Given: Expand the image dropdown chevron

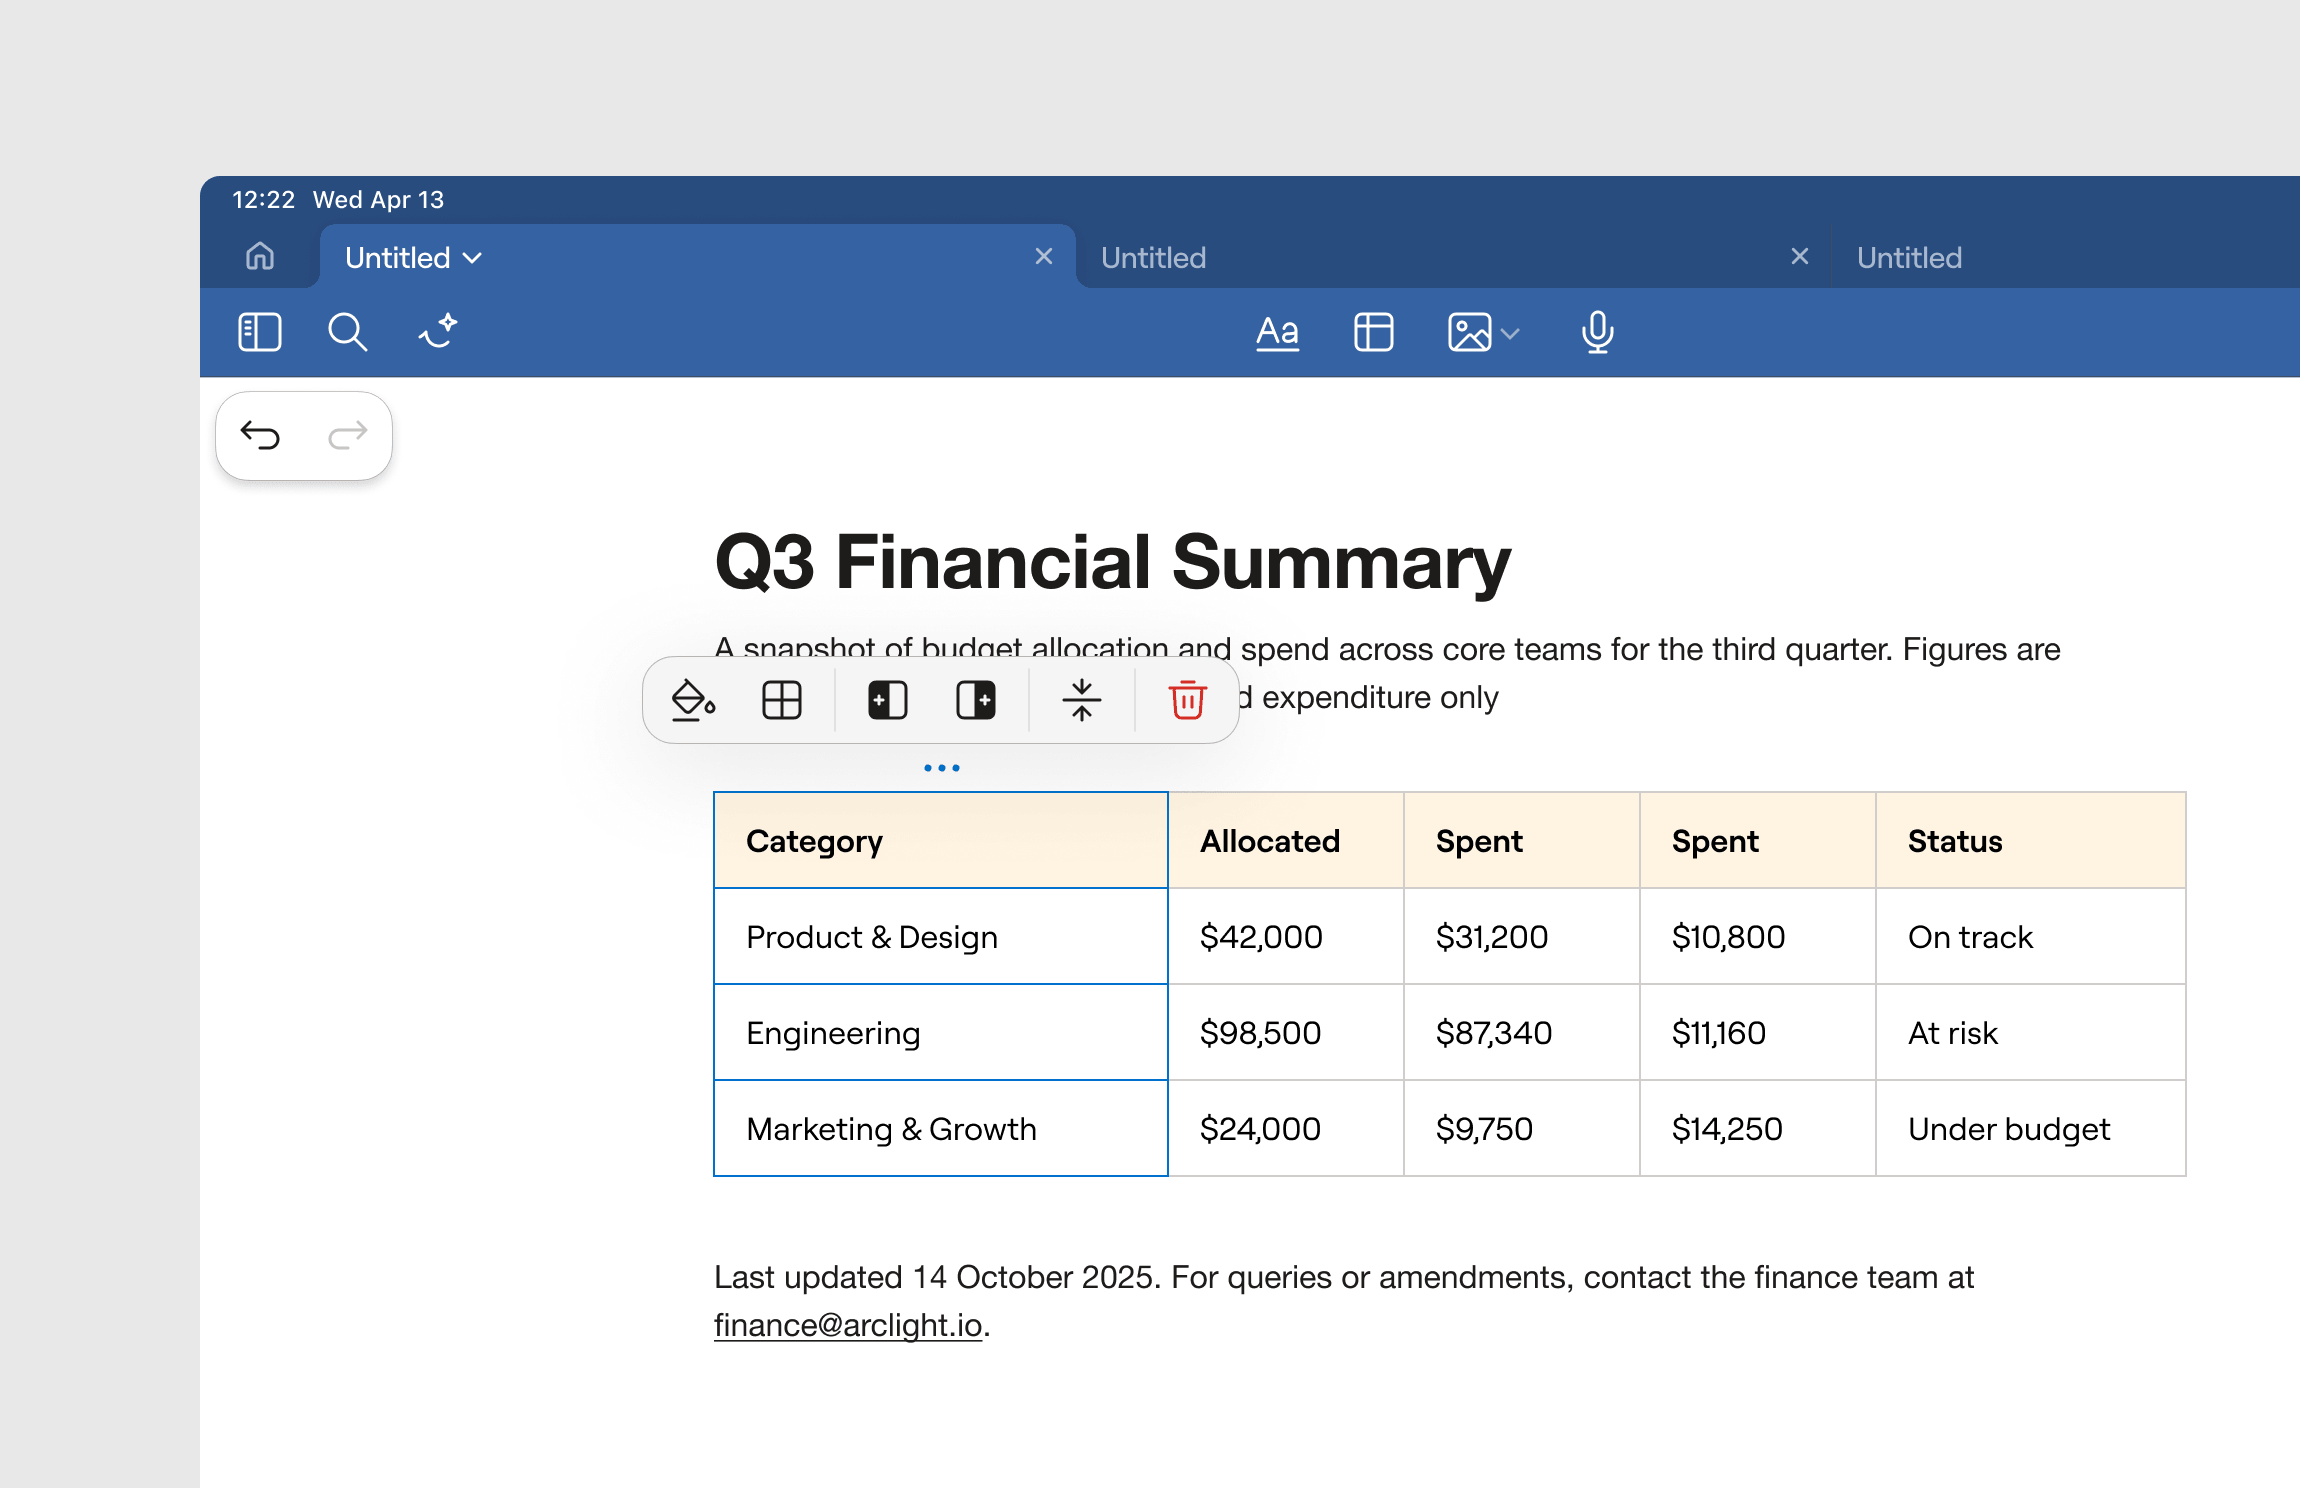Looking at the screenshot, I should (x=1510, y=334).
